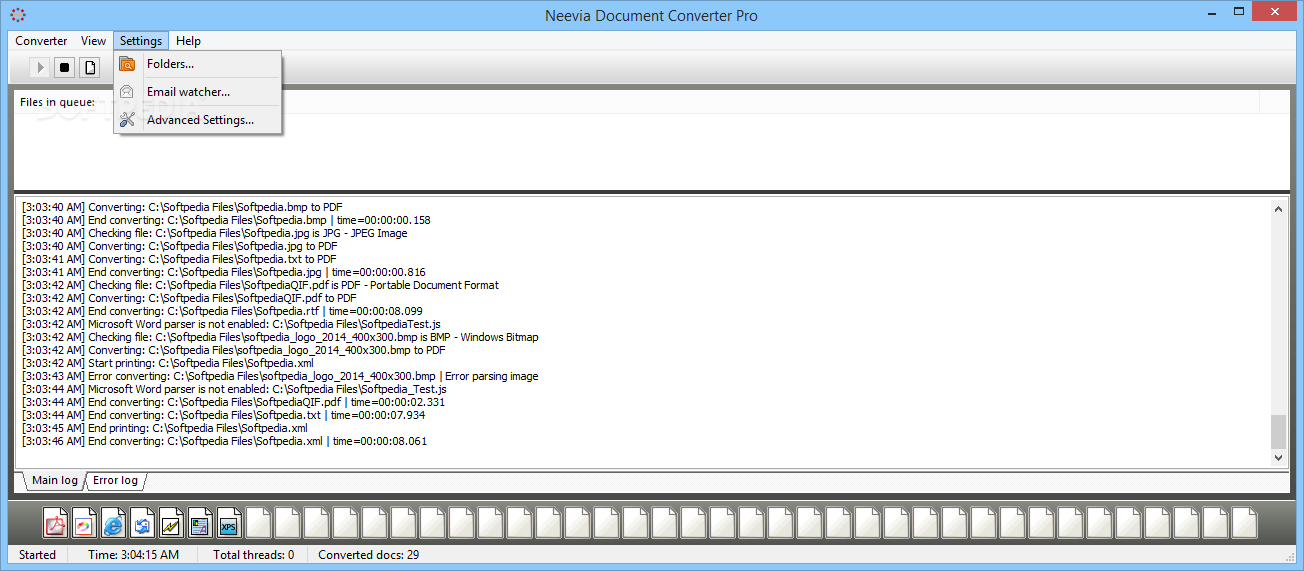1304x571 pixels.
Task: Minimize the Neevia Document Converter window
Action: pyautogui.click(x=1212, y=11)
